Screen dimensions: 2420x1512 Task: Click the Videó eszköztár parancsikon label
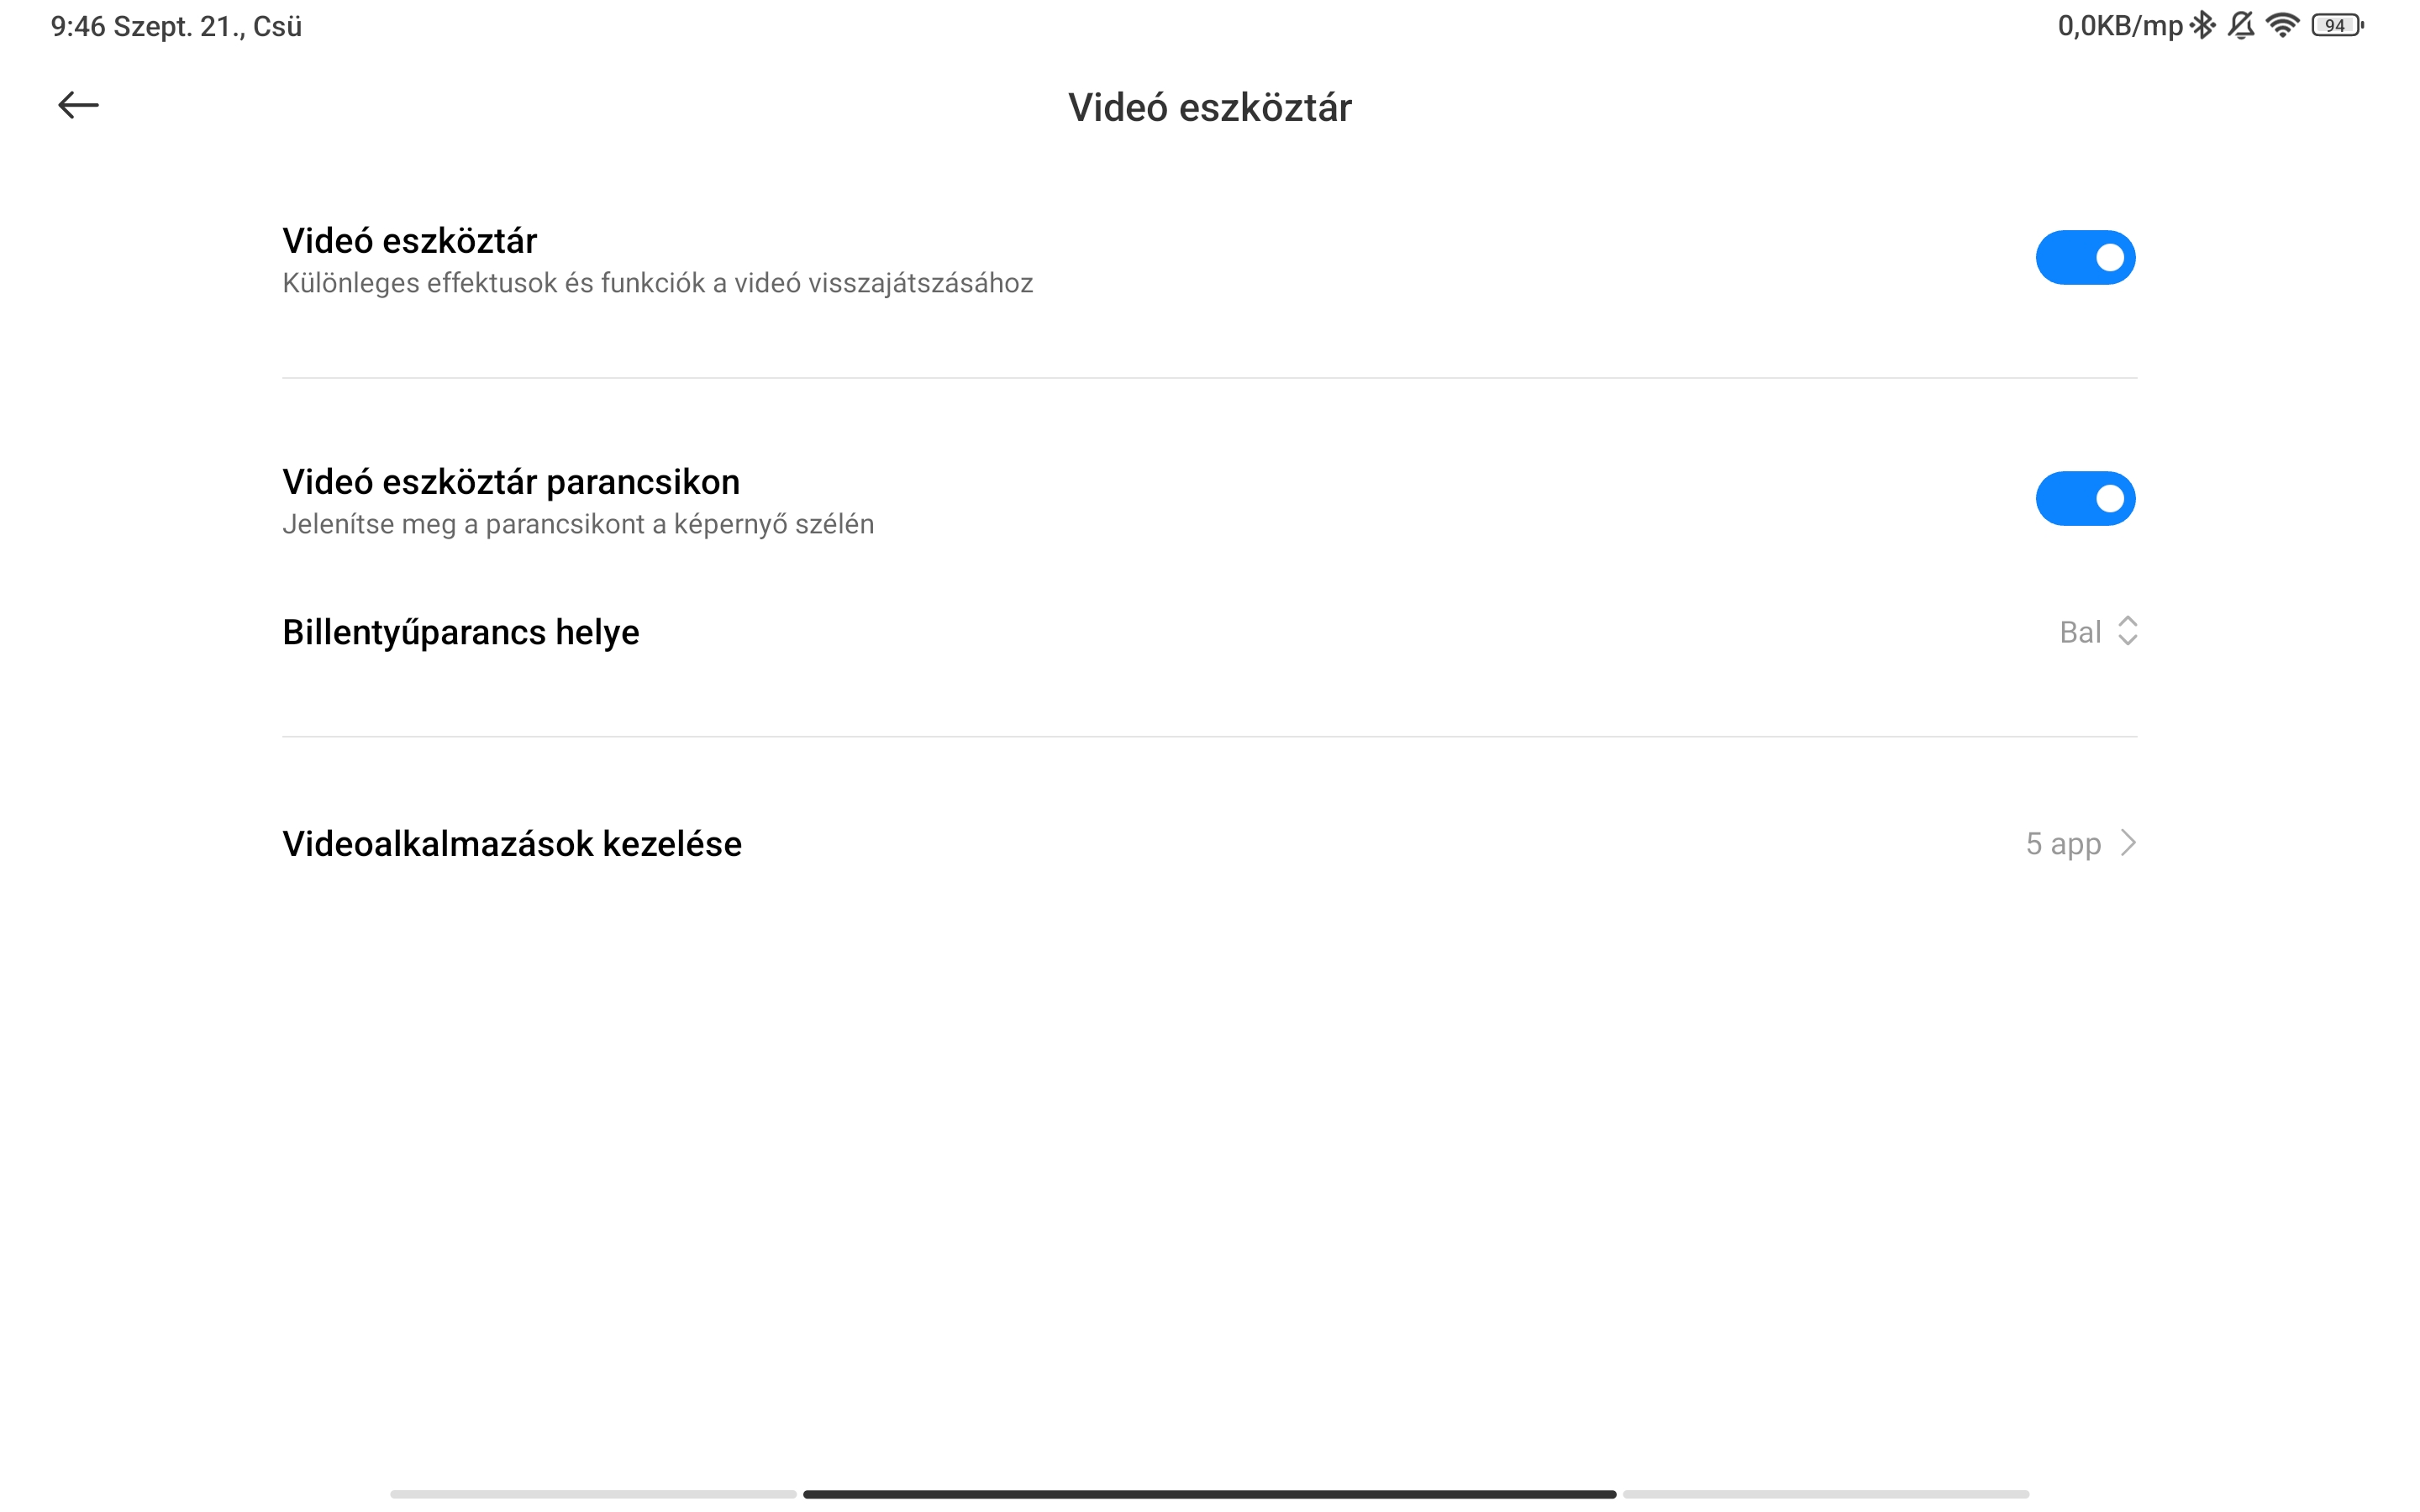(x=511, y=482)
